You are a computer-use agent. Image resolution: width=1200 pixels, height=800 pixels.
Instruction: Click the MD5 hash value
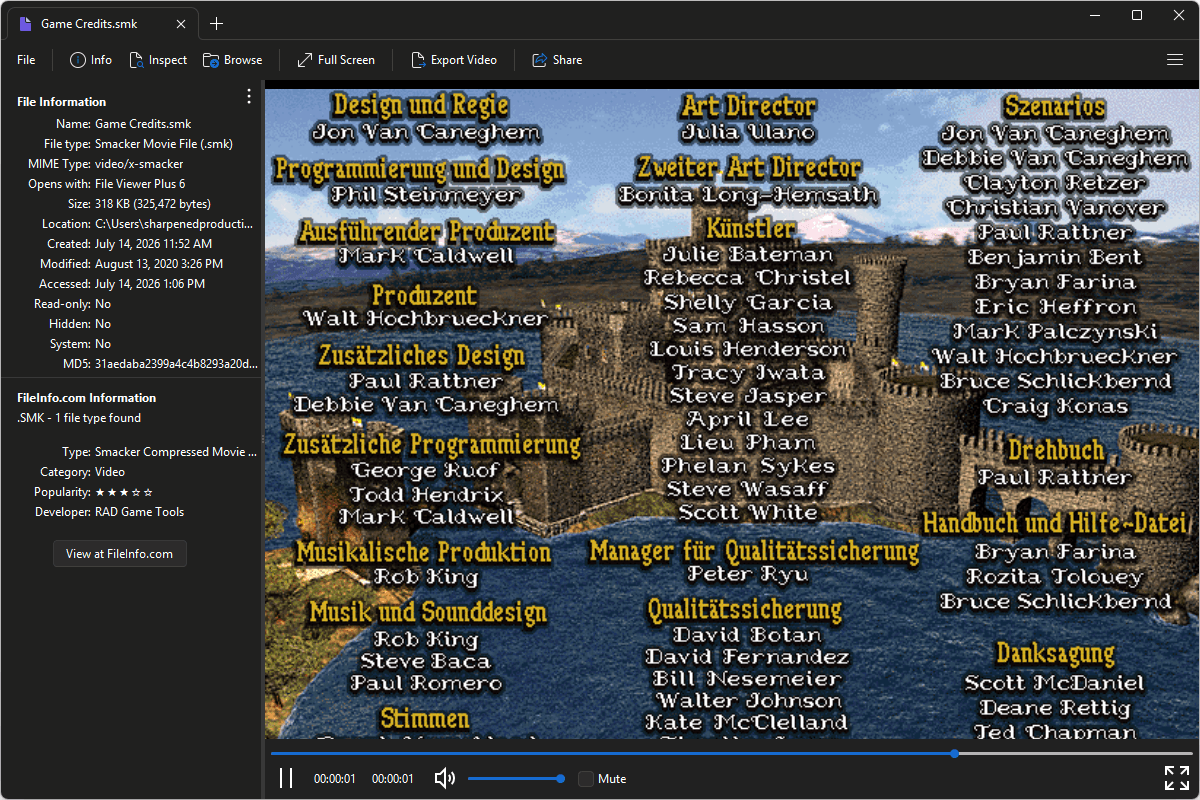(x=176, y=364)
